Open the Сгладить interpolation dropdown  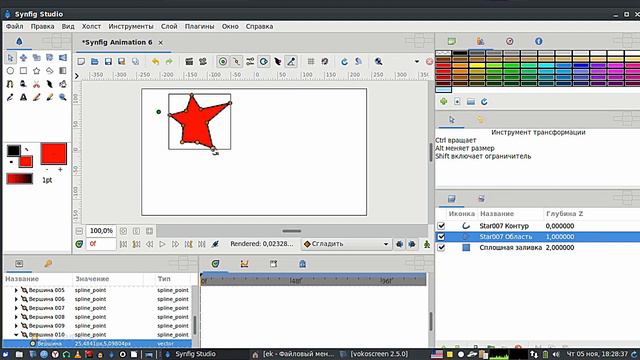(x=347, y=244)
